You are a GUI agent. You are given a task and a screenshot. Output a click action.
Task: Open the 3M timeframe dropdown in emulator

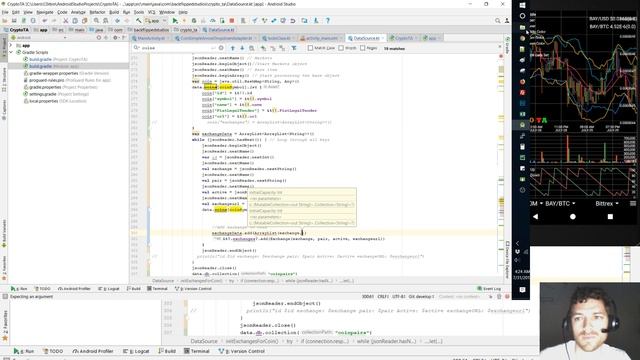coord(537,203)
